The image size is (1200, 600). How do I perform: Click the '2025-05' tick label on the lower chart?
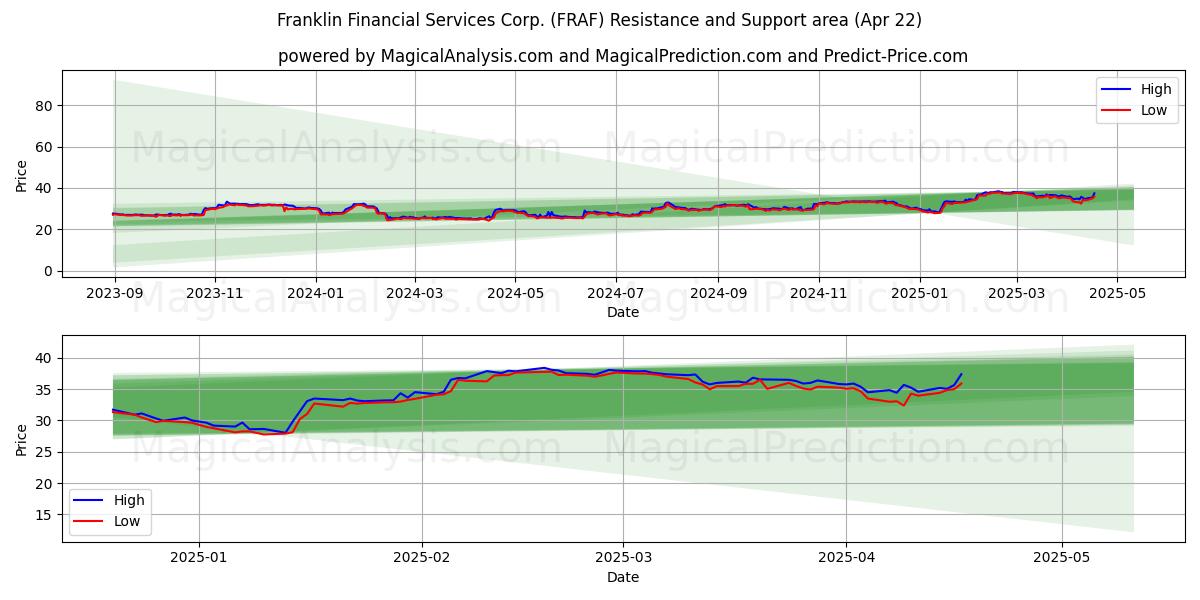pyautogui.click(x=1062, y=560)
